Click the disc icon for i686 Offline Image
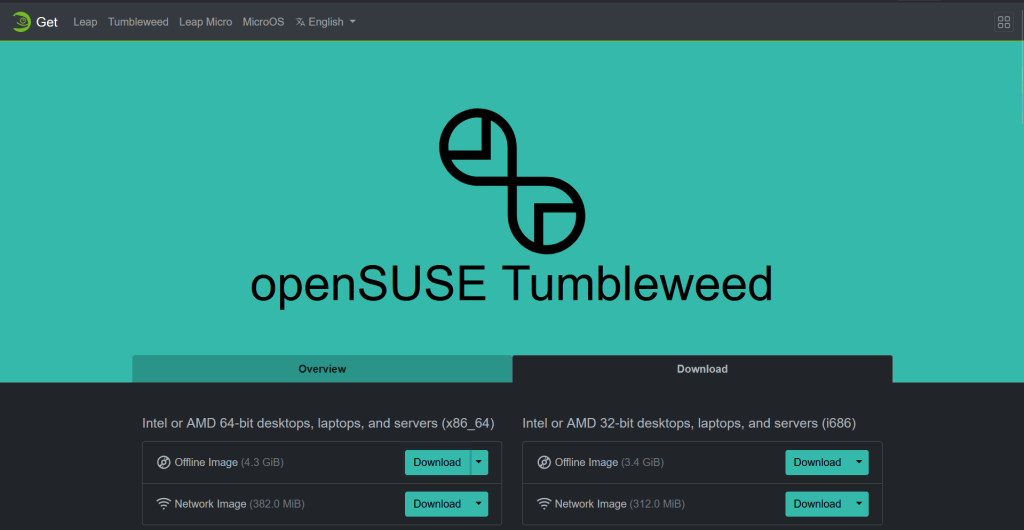The height and width of the screenshot is (530, 1024). [x=544, y=462]
